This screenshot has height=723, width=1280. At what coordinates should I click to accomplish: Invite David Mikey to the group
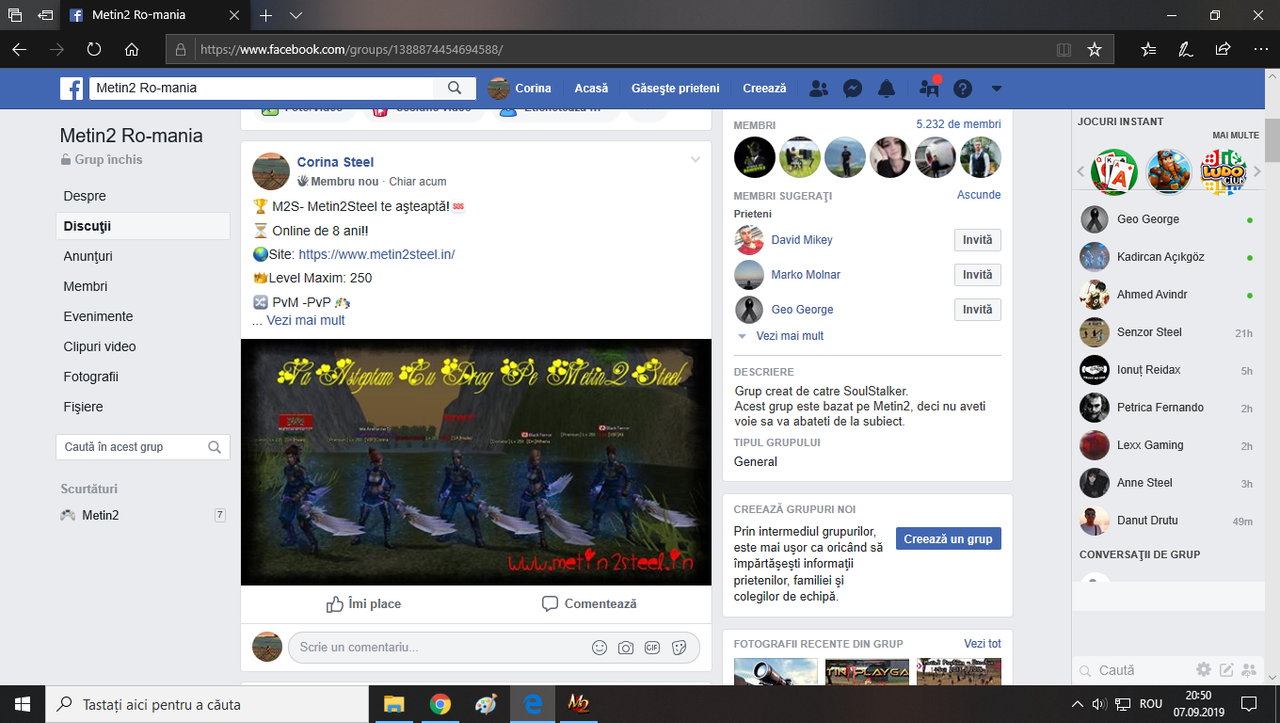tap(977, 240)
